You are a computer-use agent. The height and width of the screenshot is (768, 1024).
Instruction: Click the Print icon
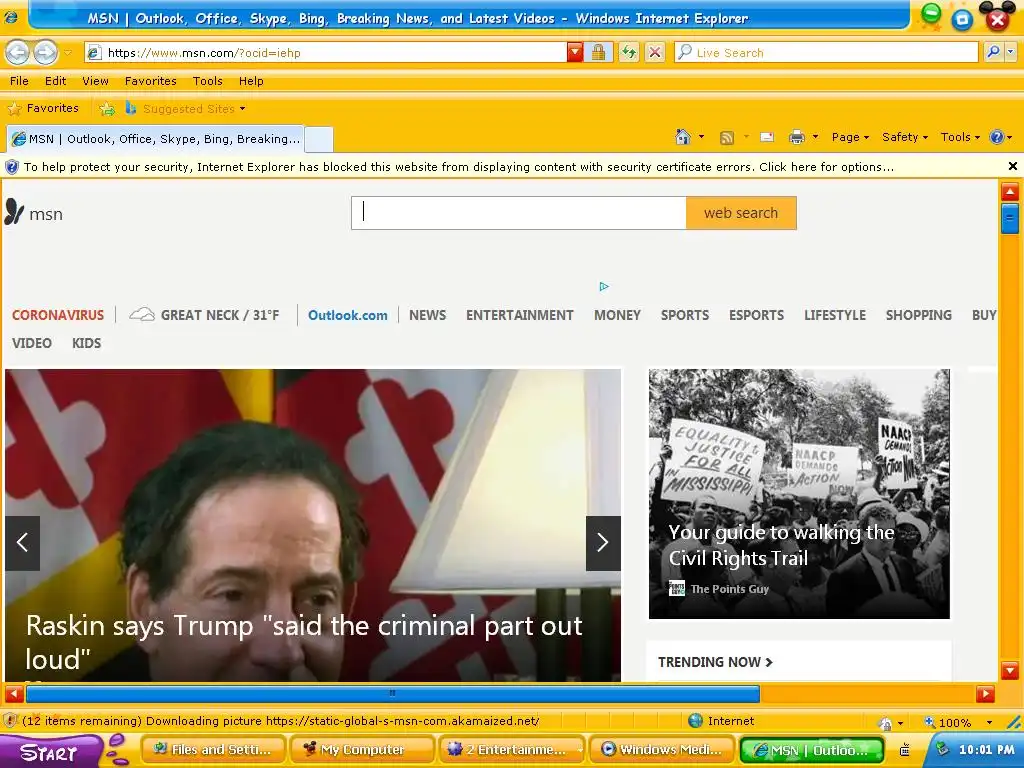(x=797, y=137)
